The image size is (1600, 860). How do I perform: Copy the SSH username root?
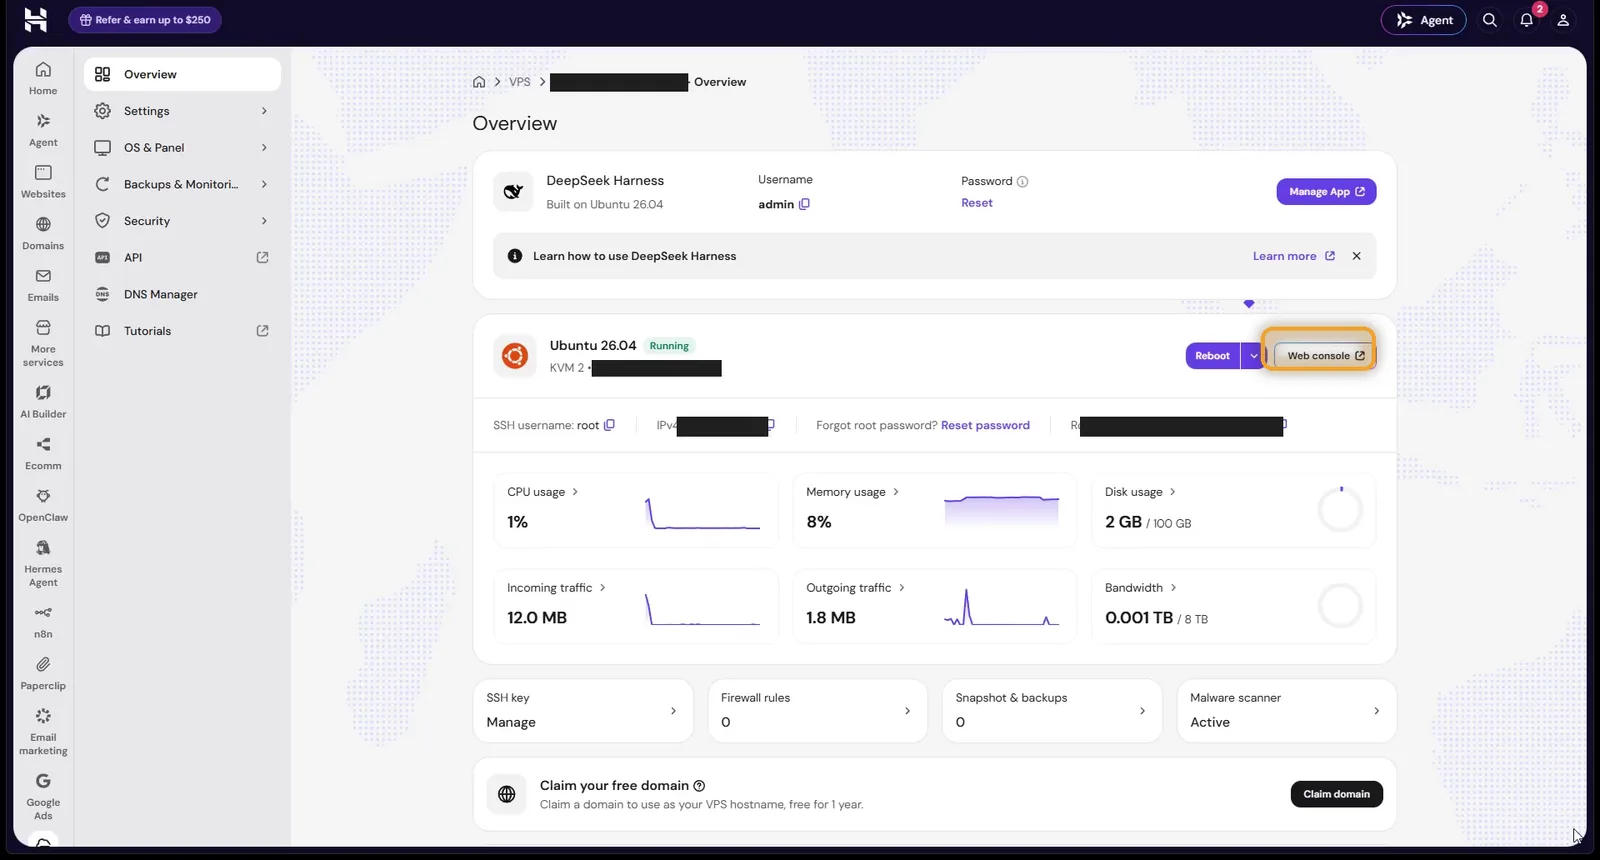(609, 425)
